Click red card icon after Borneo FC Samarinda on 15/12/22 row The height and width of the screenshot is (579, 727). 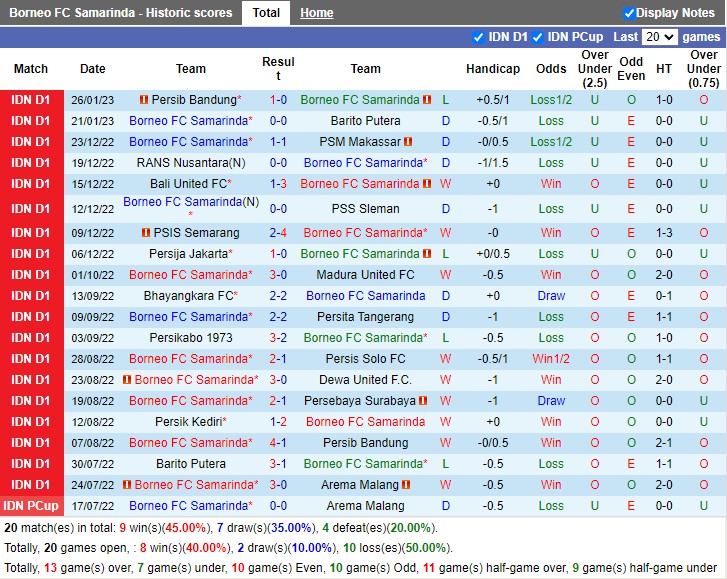click(427, 184)
